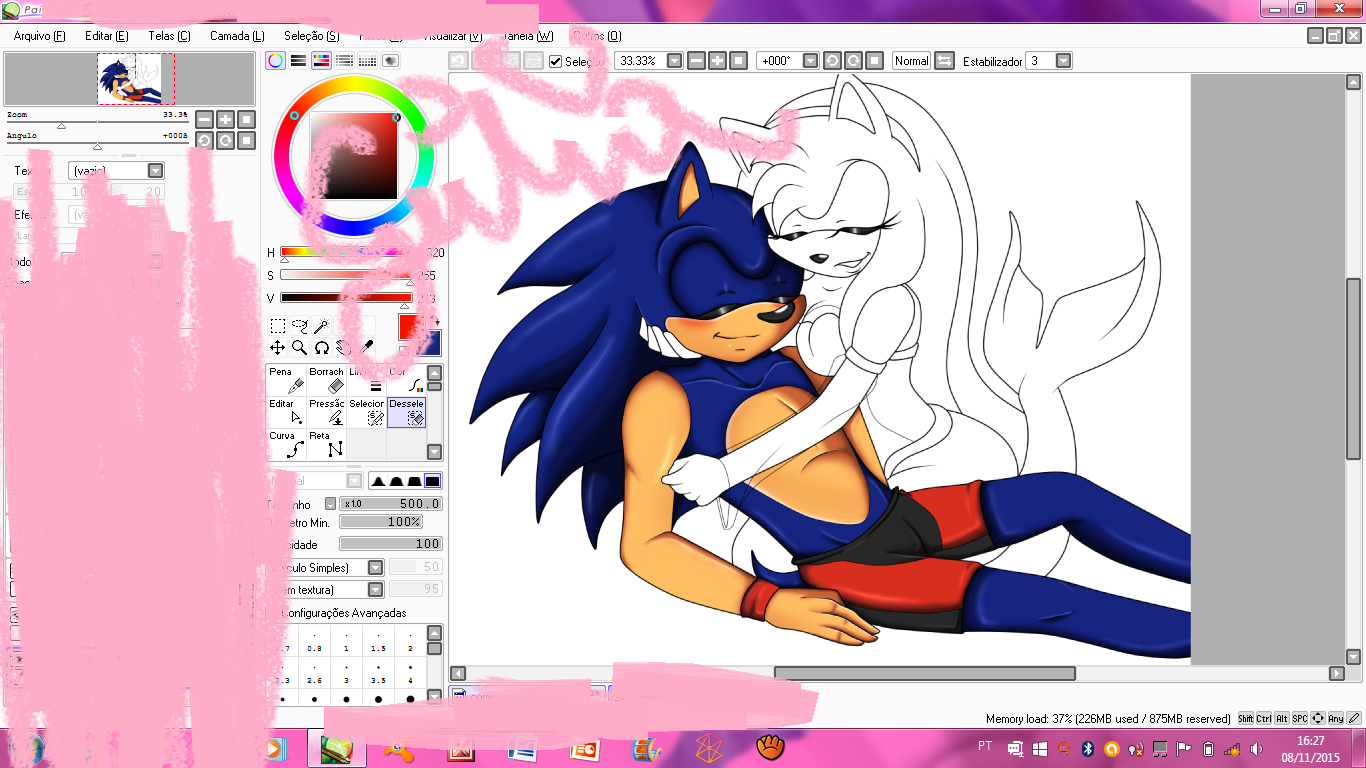Open the Textura (vazio) dropdown
The height and width of the screenshot is (768, 1366).
(x=155, y=171)
